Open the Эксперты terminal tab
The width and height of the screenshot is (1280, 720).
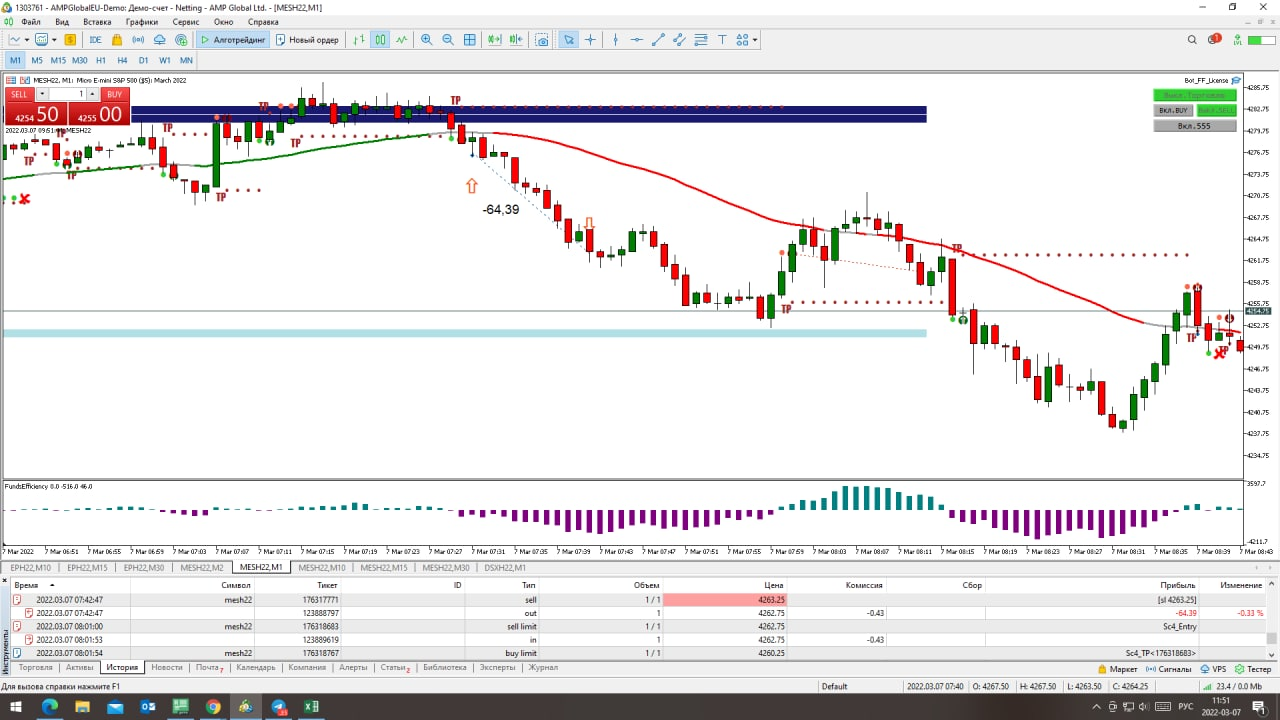click(x=497, y=668)
